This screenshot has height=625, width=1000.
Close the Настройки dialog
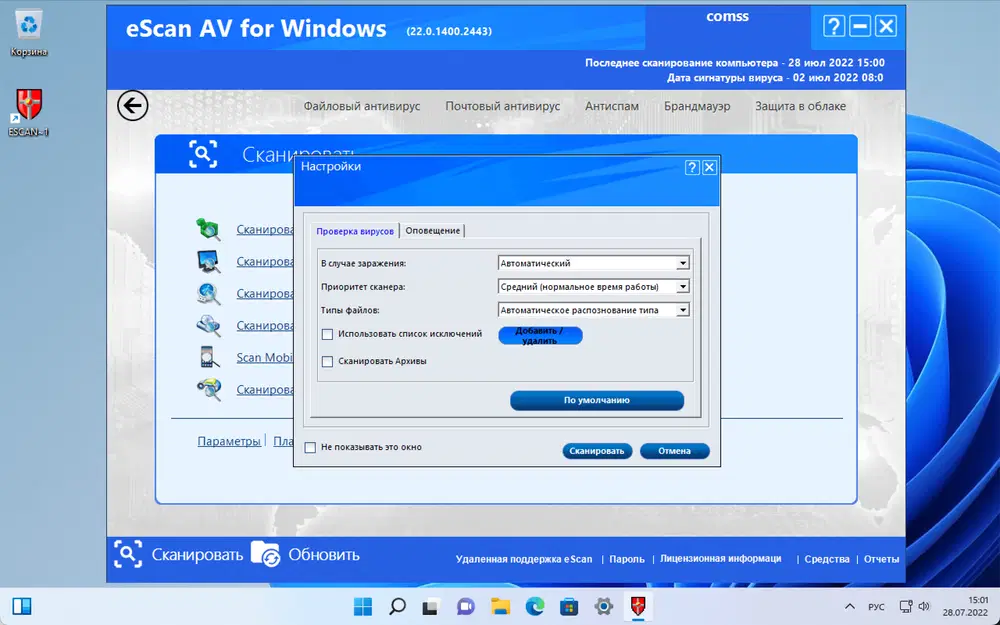coord(709,167)
